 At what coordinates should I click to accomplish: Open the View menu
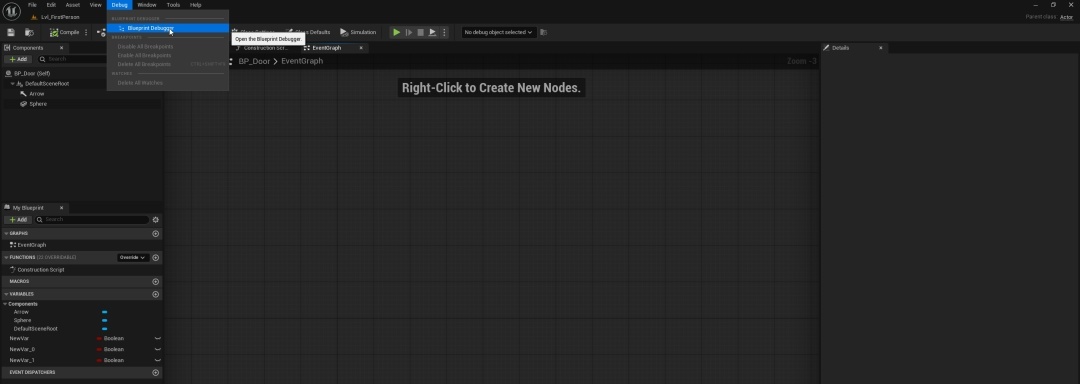point(96,5)
